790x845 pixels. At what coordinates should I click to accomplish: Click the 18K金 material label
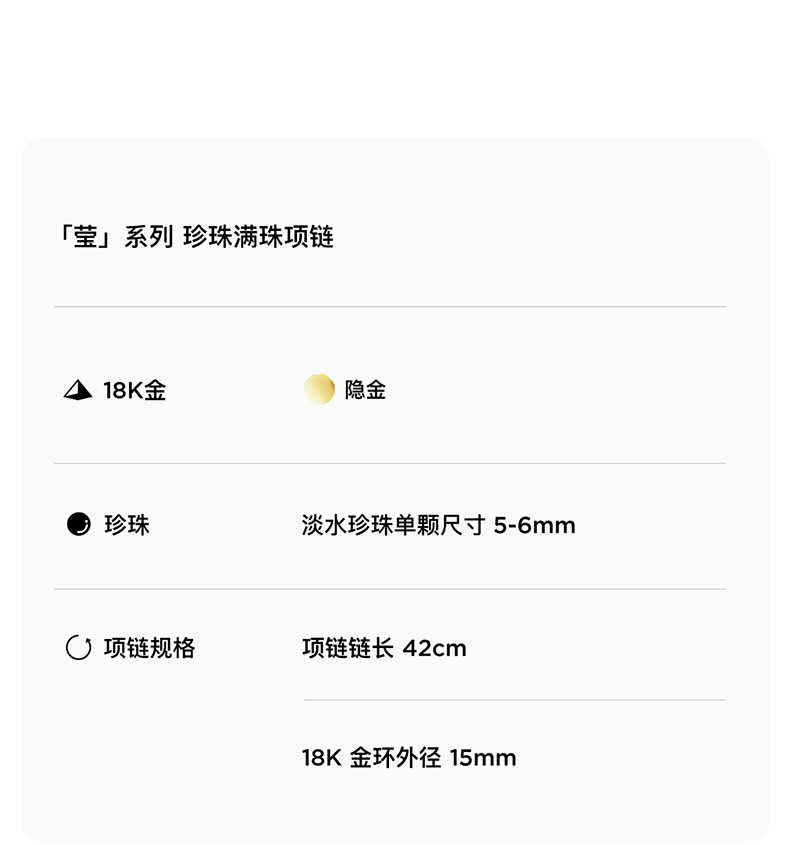[134, 391]
